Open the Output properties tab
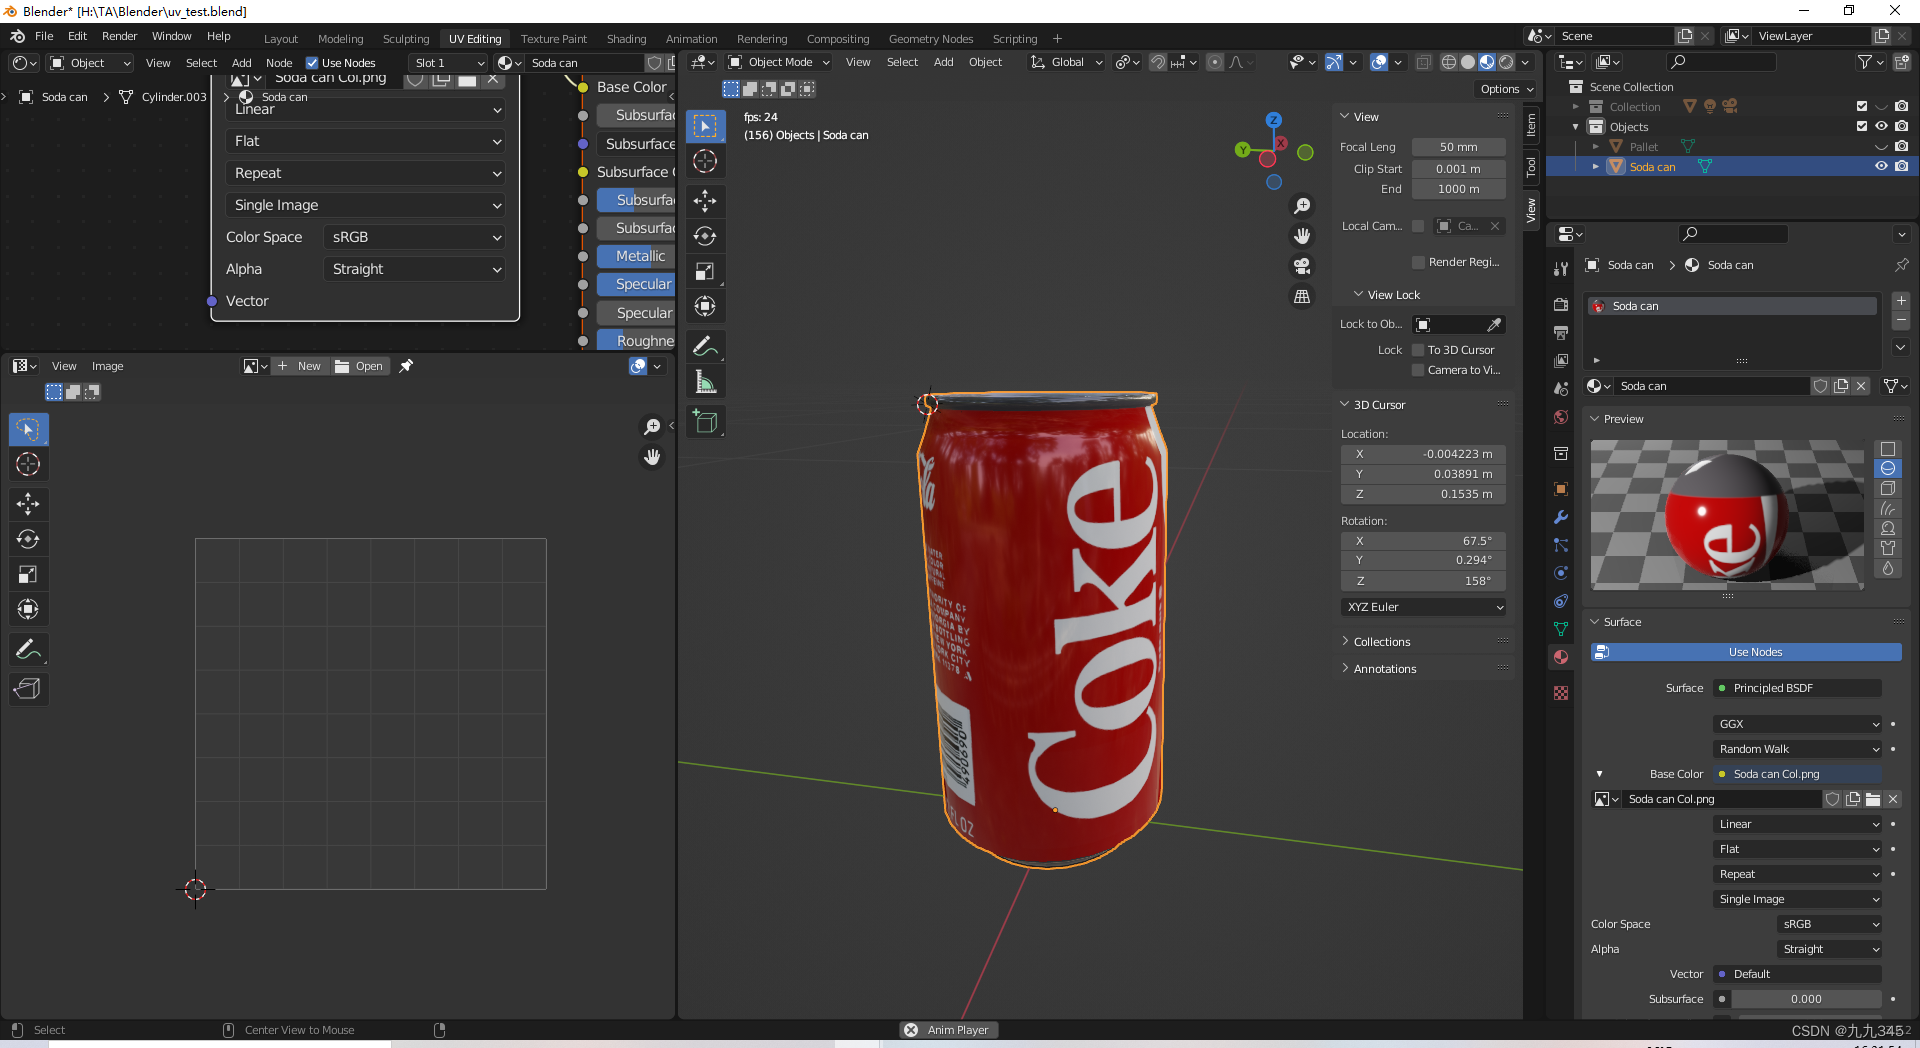The width and height of the screenshot is (1920, 1048). coord(1561,332)
